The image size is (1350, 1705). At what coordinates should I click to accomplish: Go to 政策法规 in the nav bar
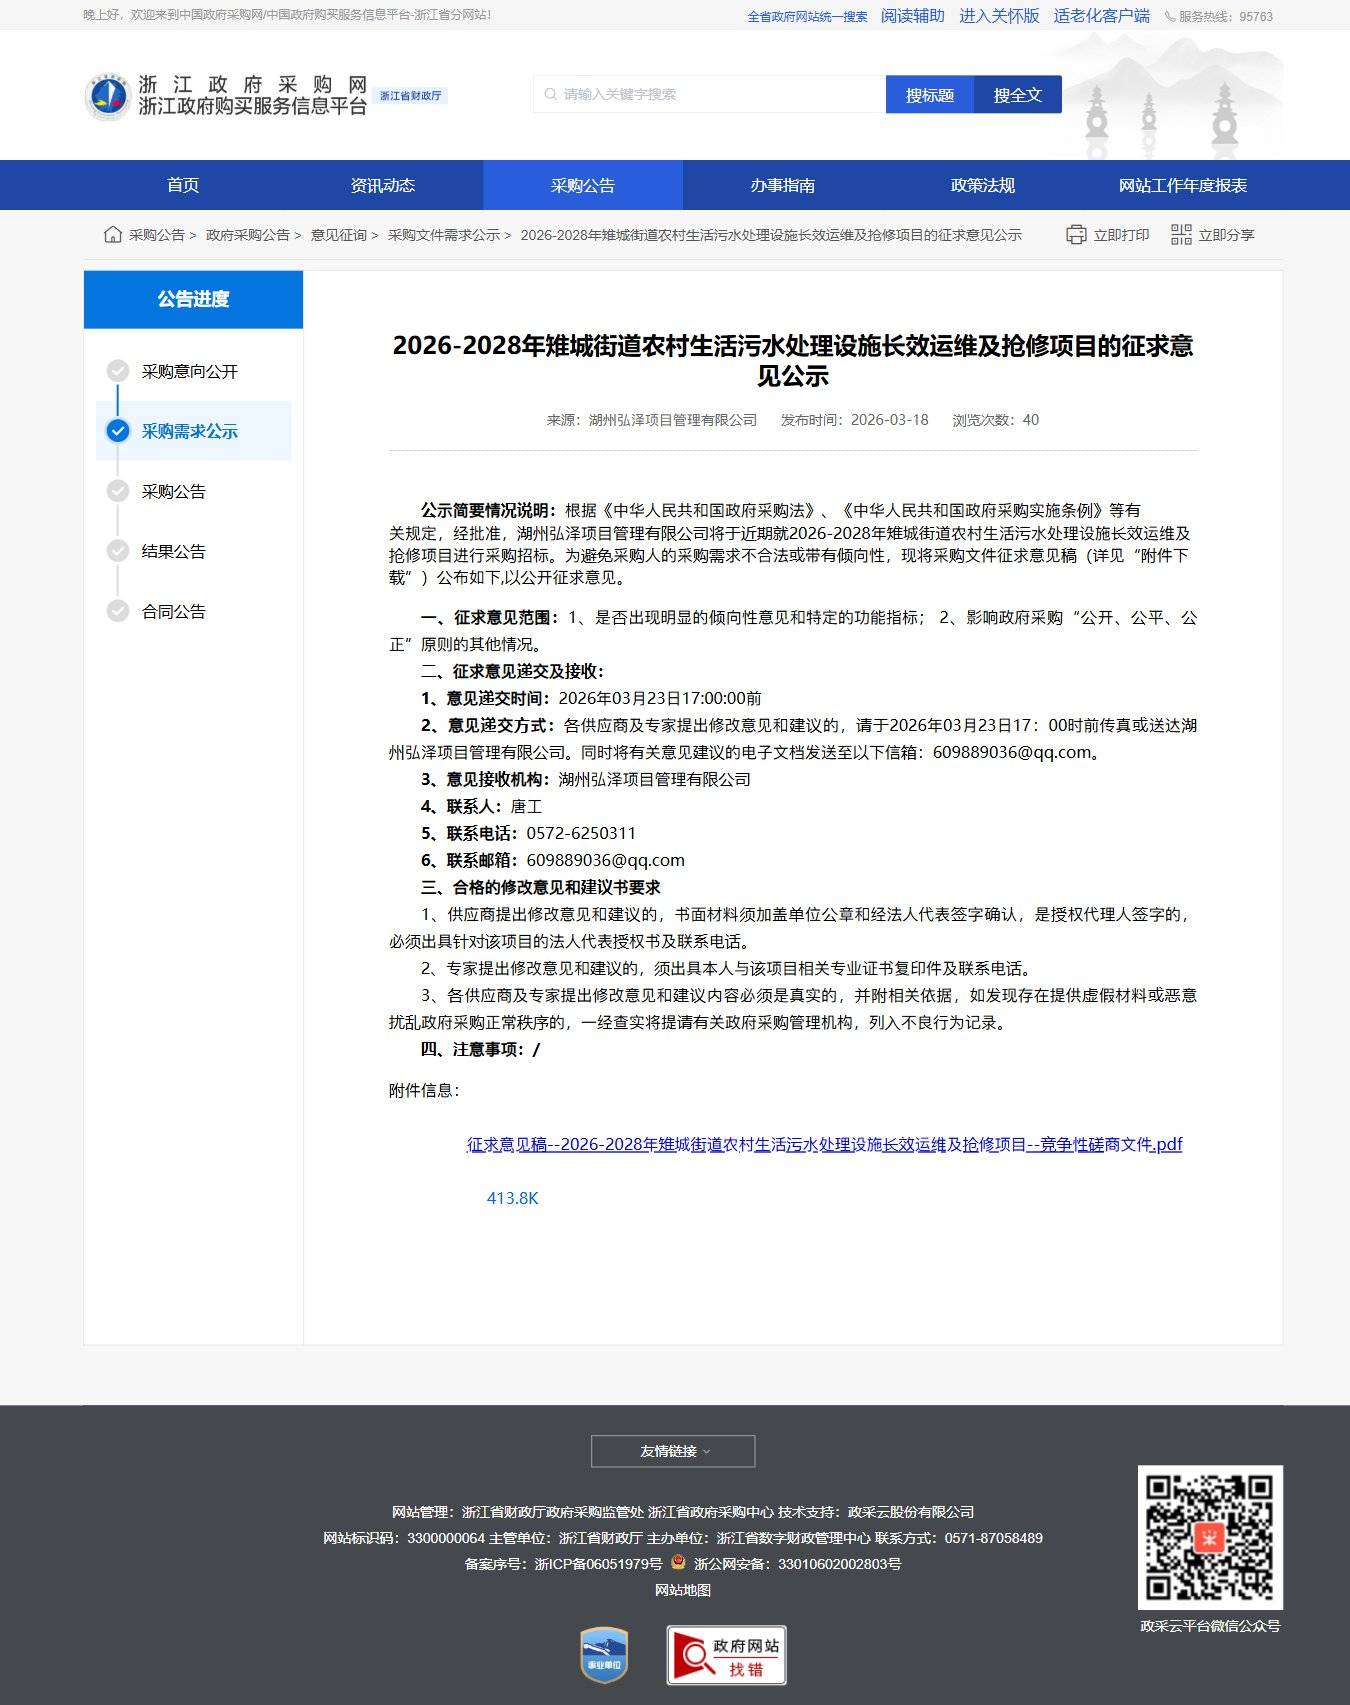coord(983,186)
